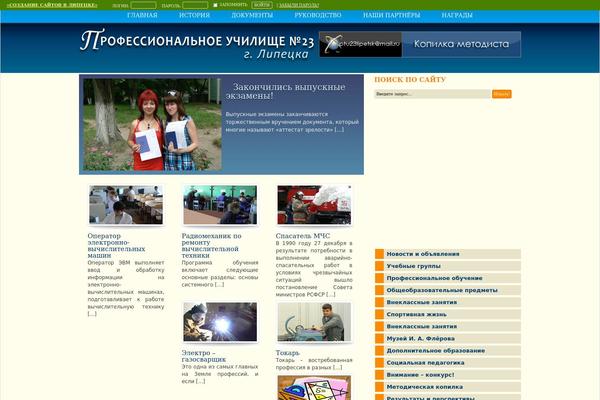600x400 pixels.
Task: Open Спортивная жизнь sidebar item
Action: pyautogui.click(x=448, y=314)
